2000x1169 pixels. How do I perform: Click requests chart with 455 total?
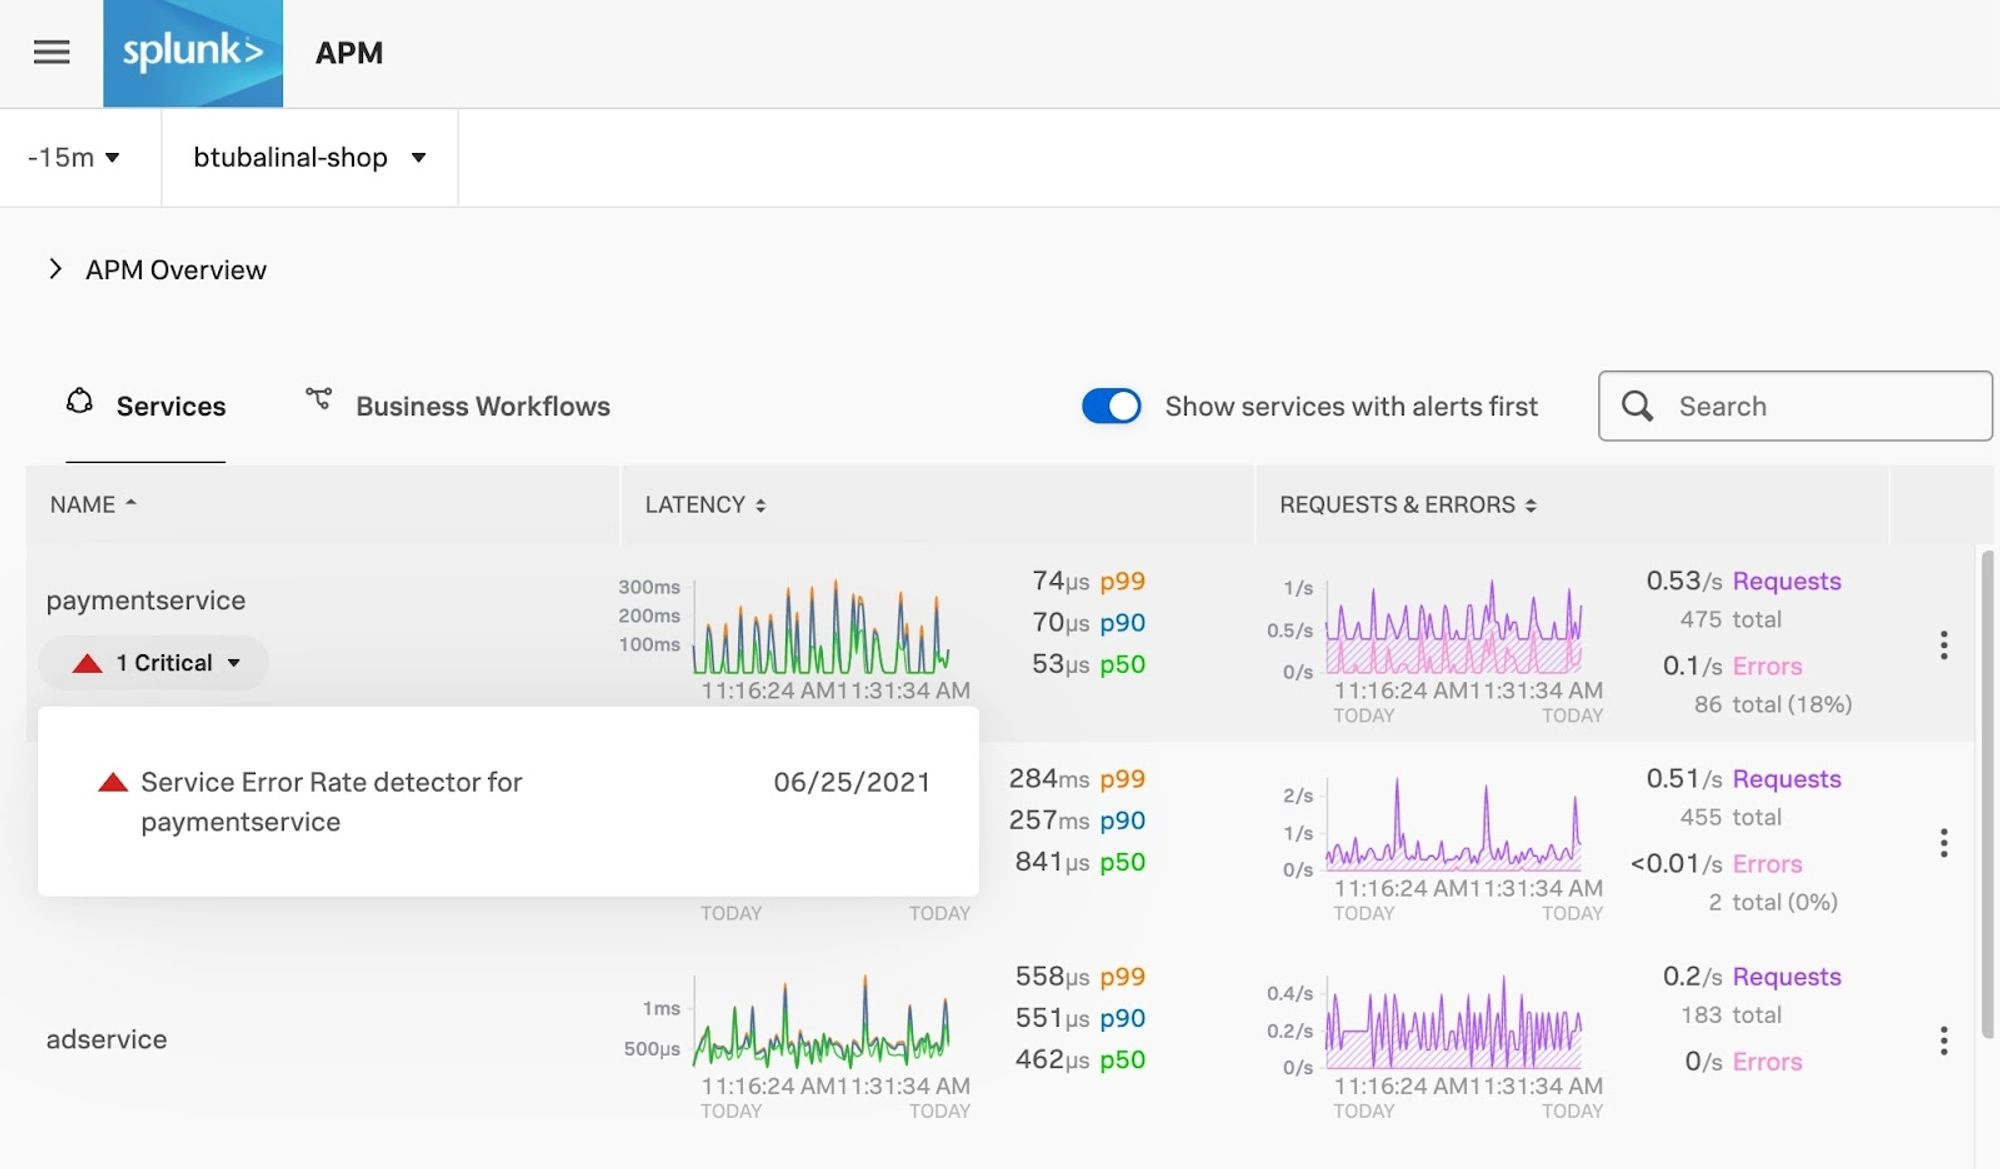1454,824
